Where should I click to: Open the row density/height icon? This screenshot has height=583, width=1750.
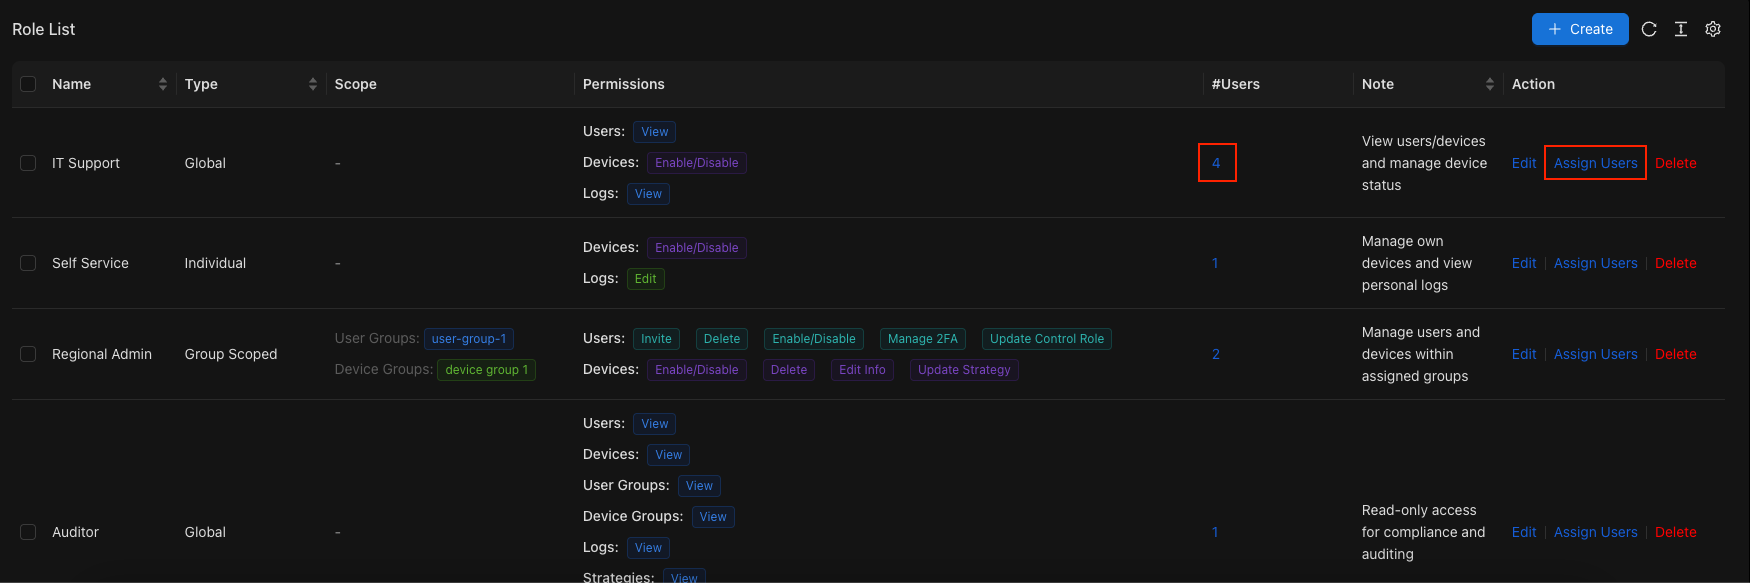pyautogui.click(x=1681, y=29)
